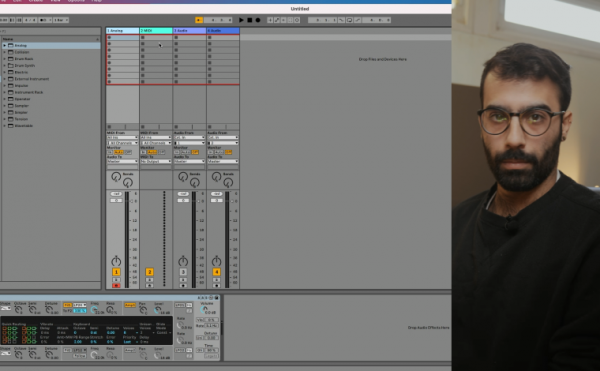This screenshot has width=600, height=371.
Task: Click the pan knob on track 3
Action: click(183, 261)
